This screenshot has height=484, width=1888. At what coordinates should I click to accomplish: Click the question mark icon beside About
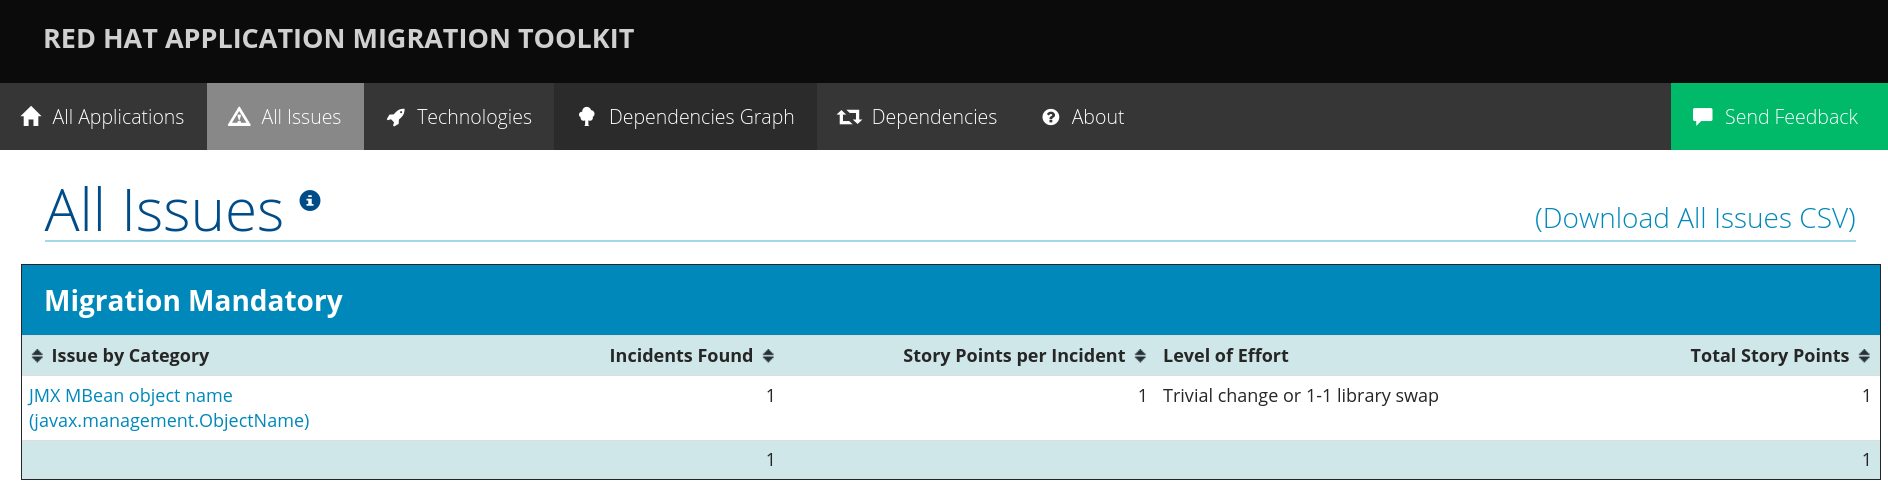(1050, 117)
